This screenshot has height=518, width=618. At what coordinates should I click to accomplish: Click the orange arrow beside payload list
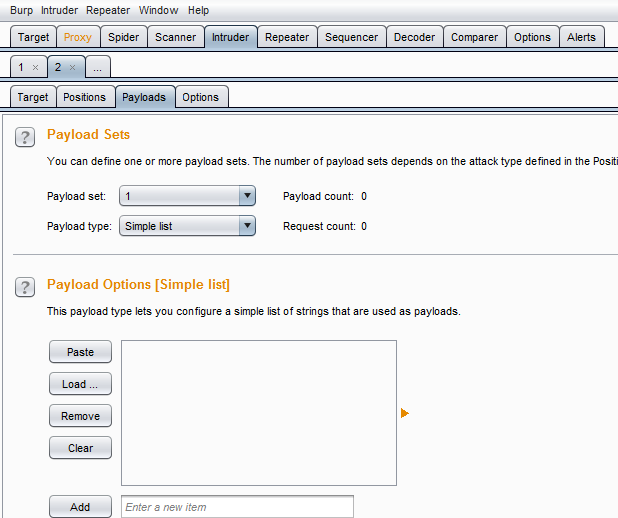pyautogui.click(x=405, y=412)
